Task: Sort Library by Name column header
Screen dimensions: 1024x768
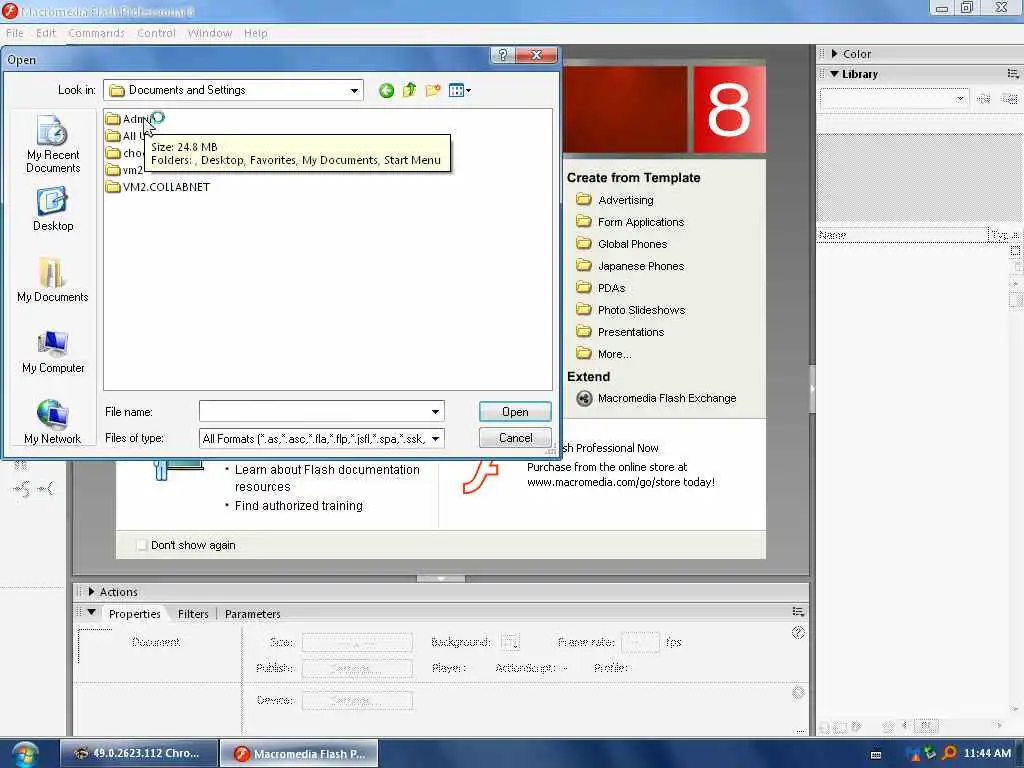Action: pyautogui.click(x=903, y=235)
